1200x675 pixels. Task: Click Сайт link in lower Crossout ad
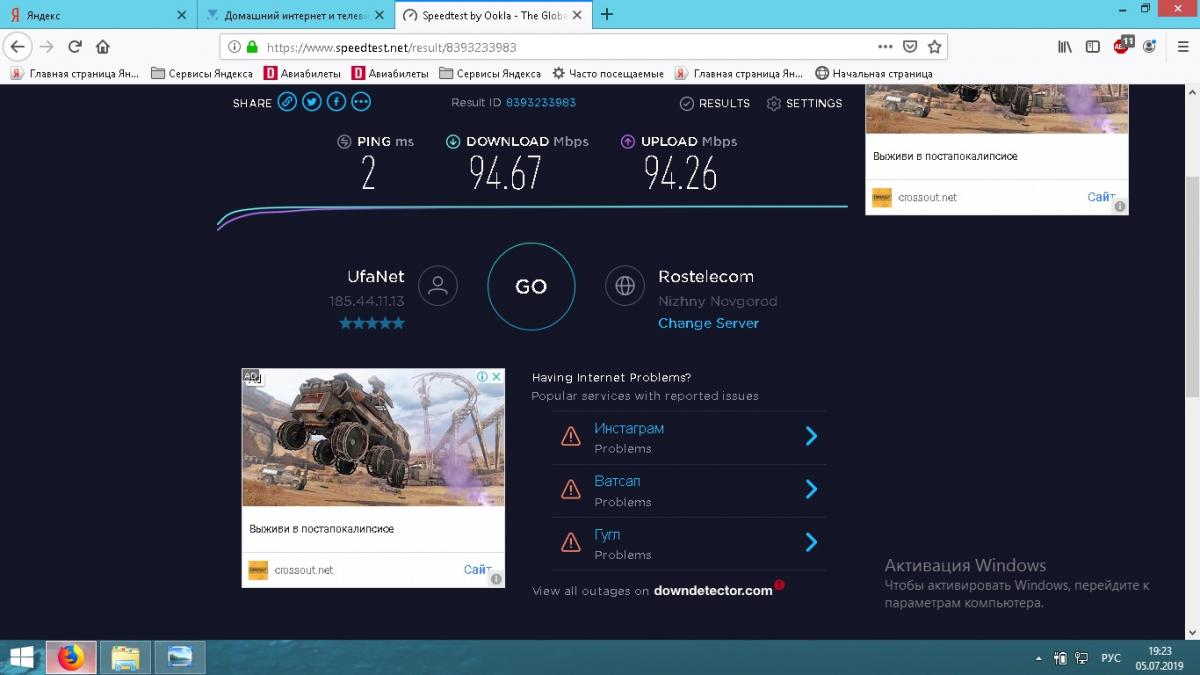coord(478,569)
